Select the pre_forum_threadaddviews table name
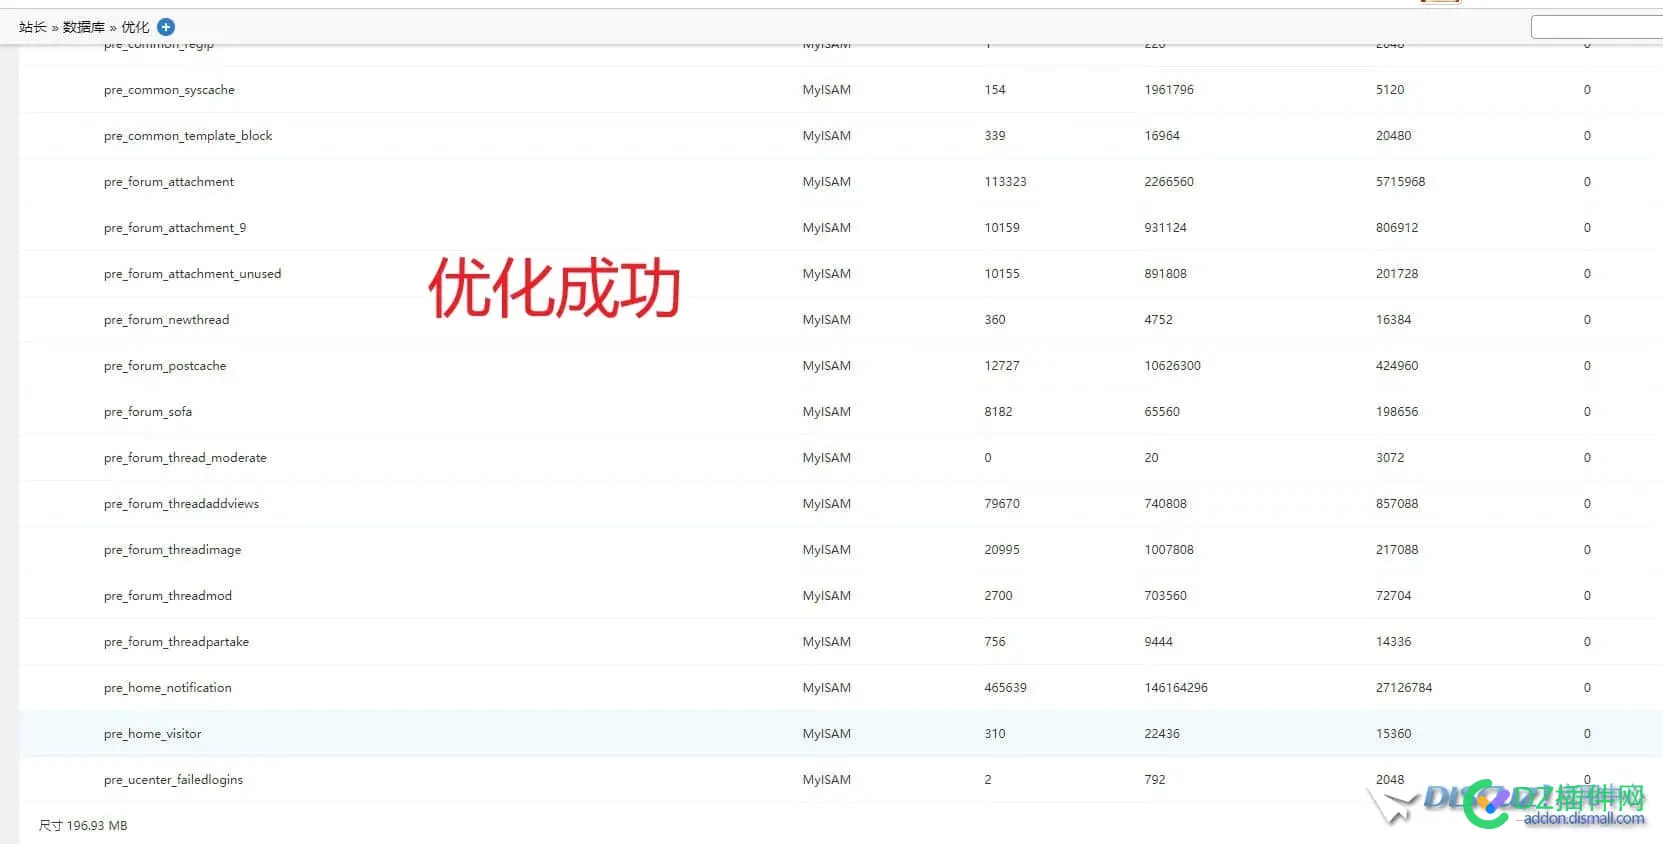 coord(181,504)
